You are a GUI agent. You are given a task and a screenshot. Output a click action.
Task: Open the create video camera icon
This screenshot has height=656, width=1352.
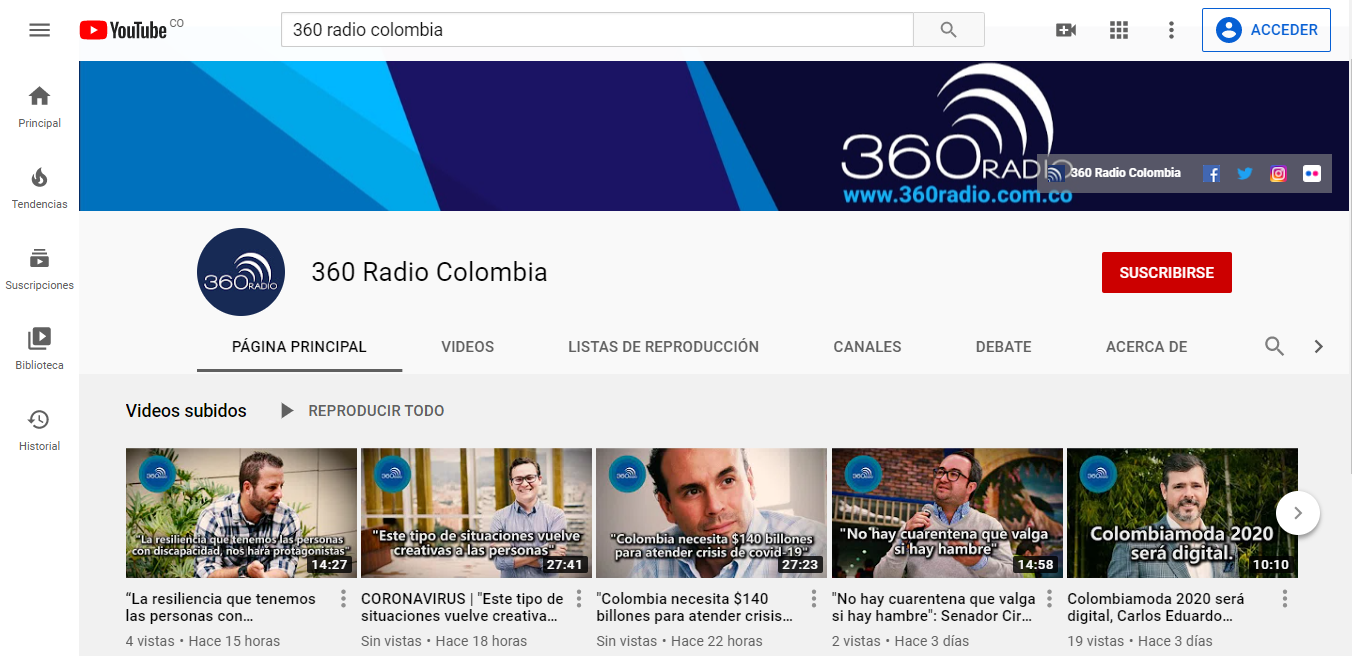click(1066, 30)
